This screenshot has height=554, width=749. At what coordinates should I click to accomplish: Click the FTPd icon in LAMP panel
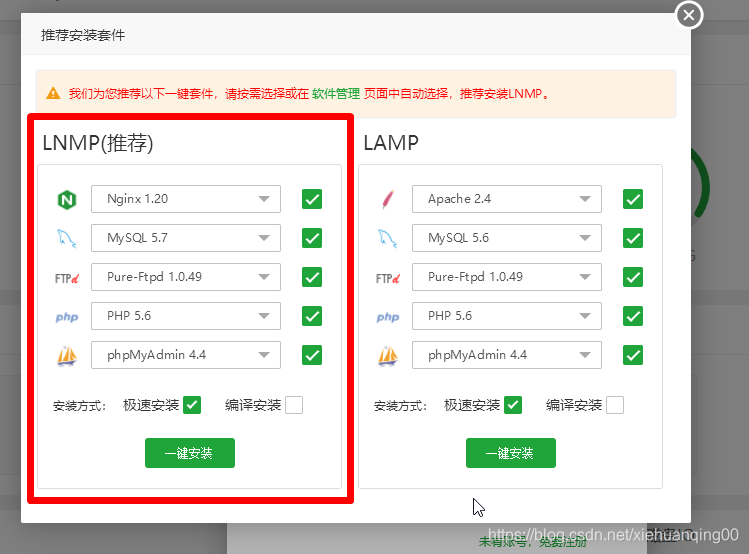coord(388,278)
